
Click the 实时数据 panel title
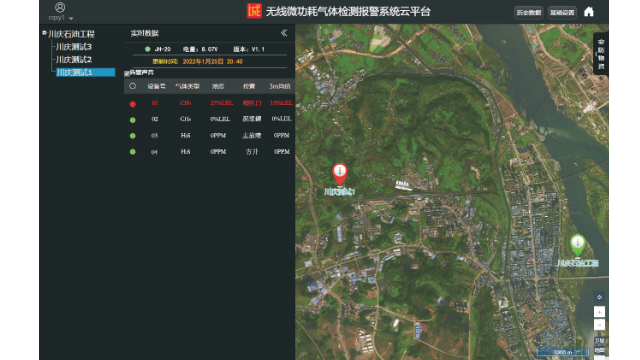(x=144, y=33)
